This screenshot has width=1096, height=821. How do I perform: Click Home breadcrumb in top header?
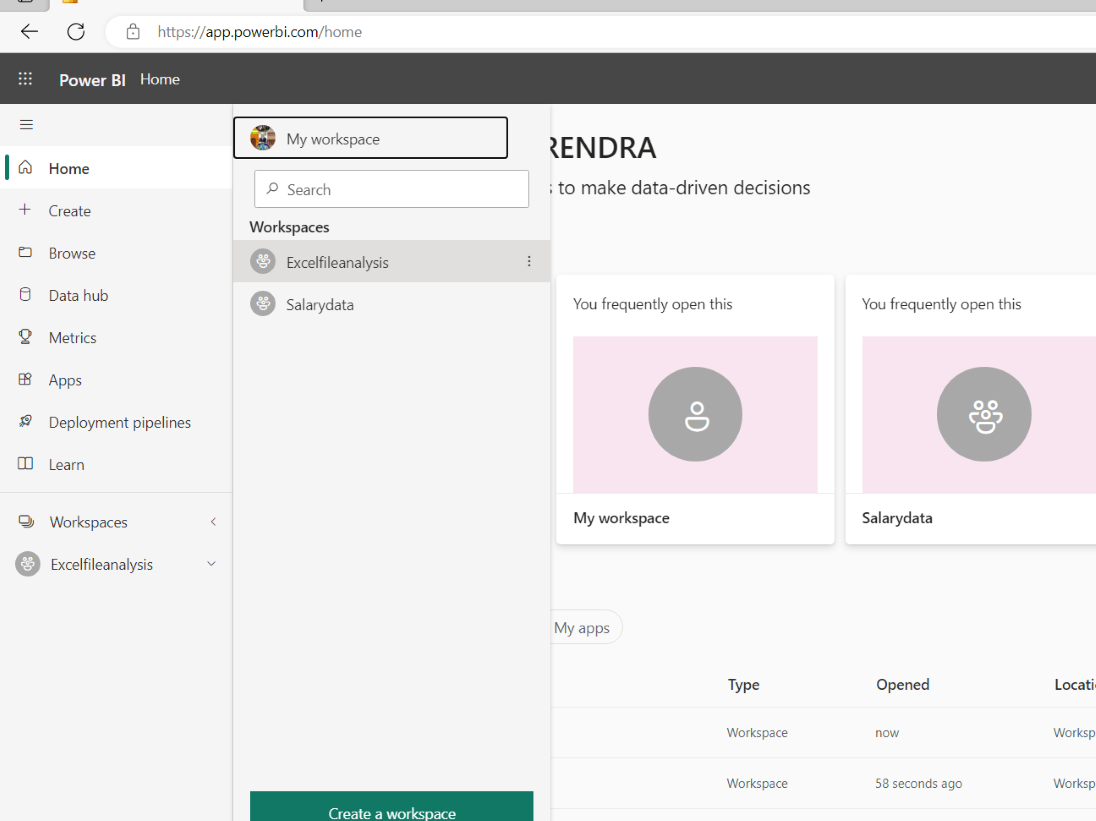[x=159, y=80]
